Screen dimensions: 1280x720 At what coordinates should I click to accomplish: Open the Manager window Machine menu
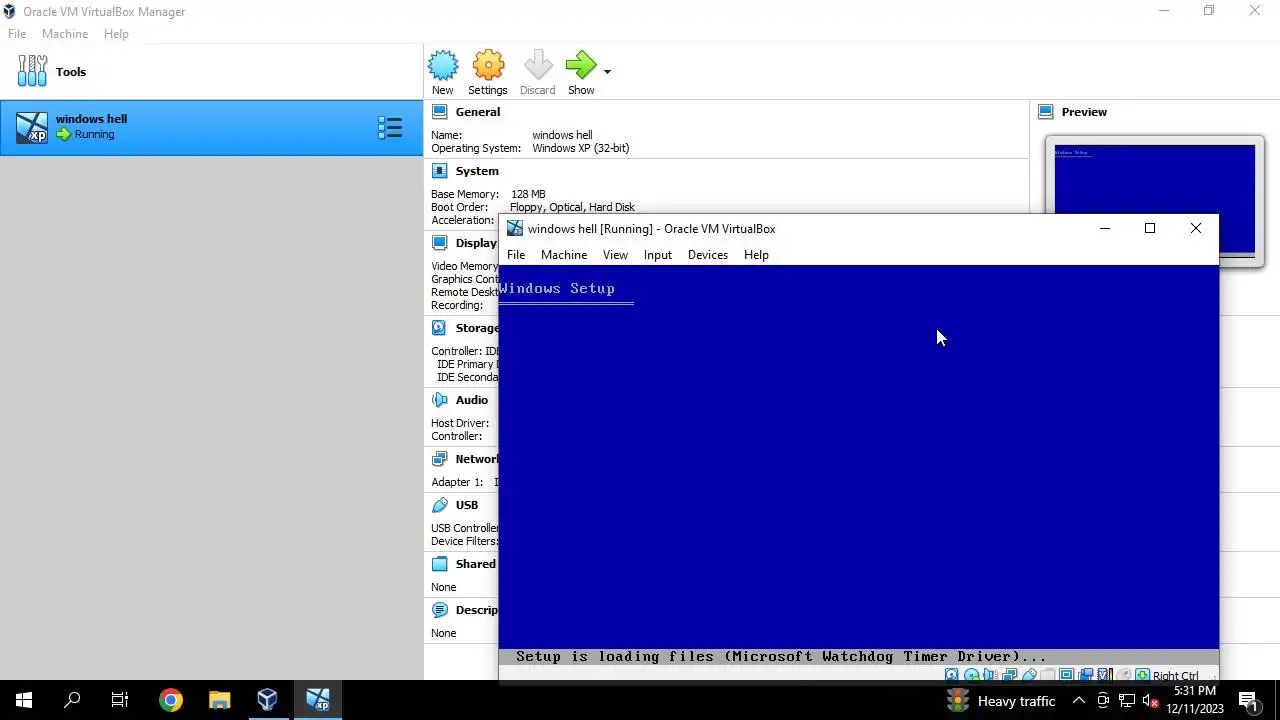(x=65, y=34)
